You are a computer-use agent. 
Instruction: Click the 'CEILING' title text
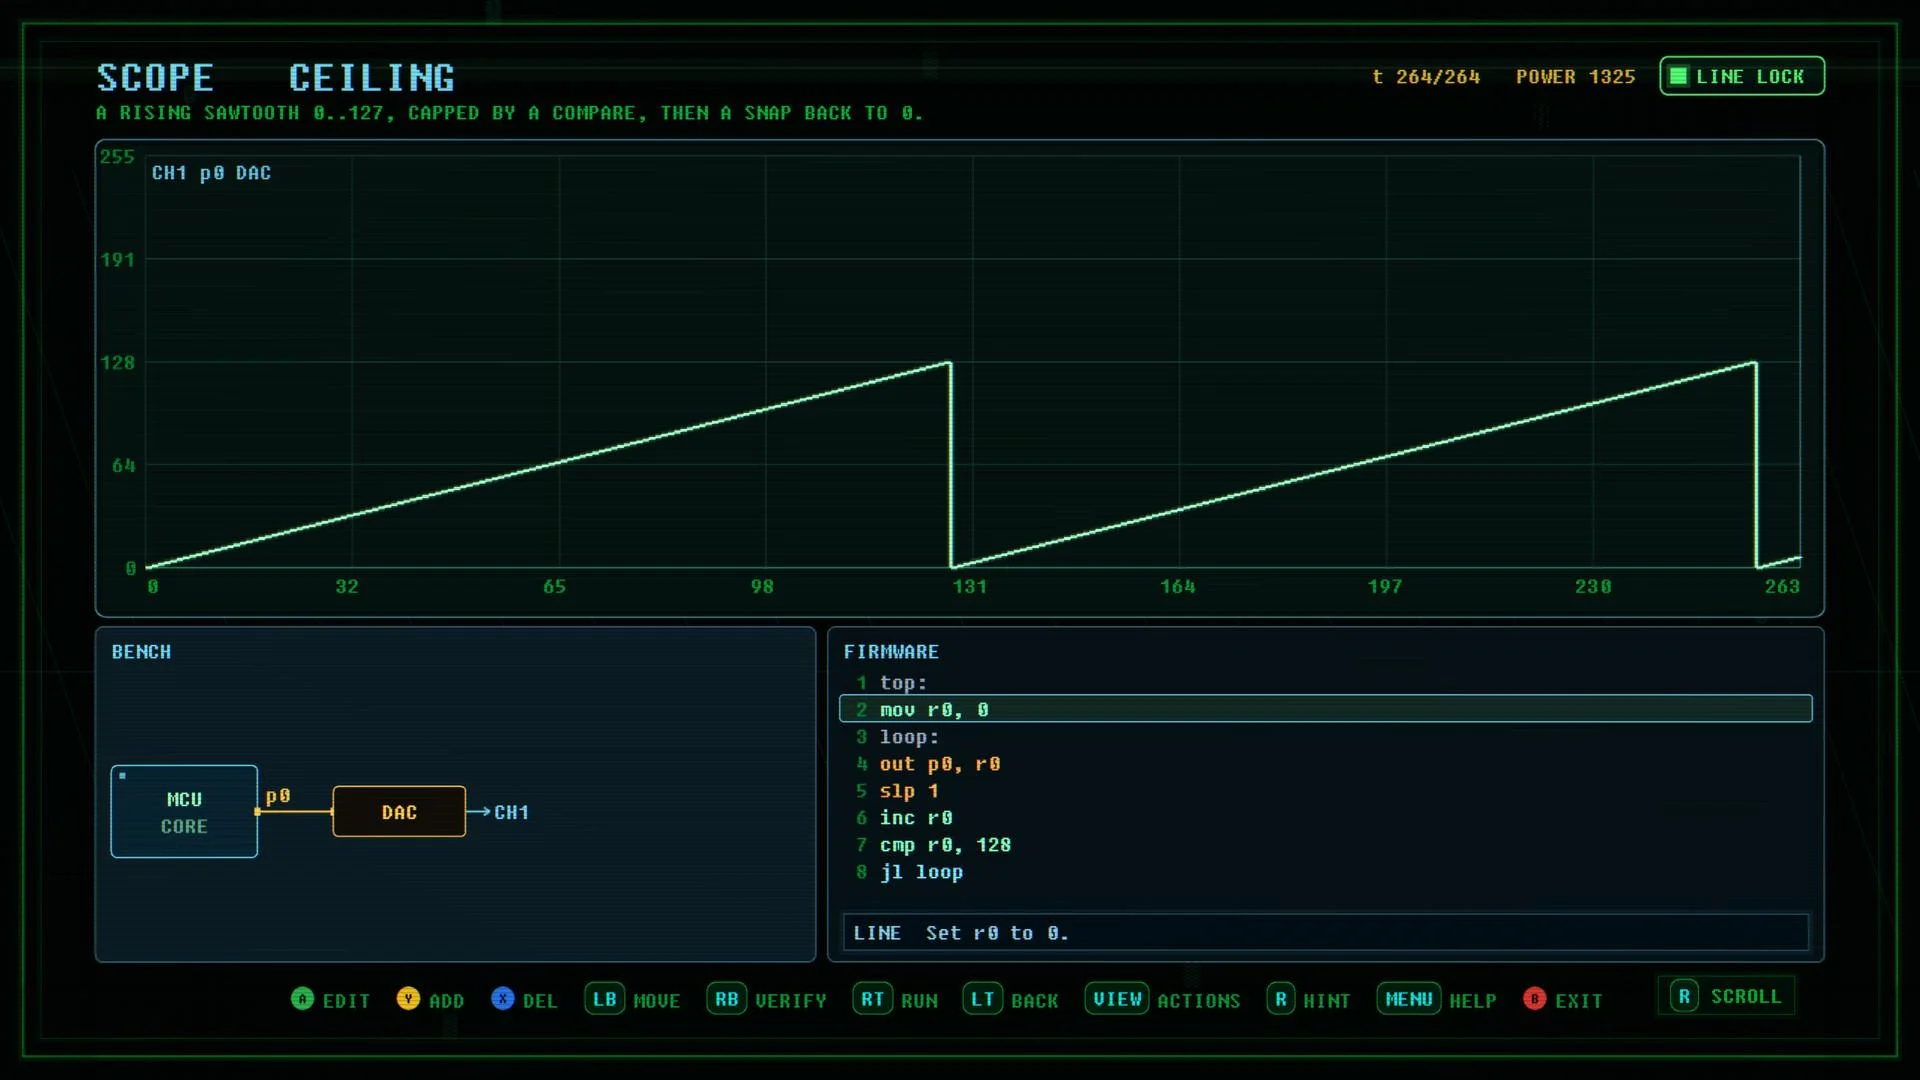[372, 77]
